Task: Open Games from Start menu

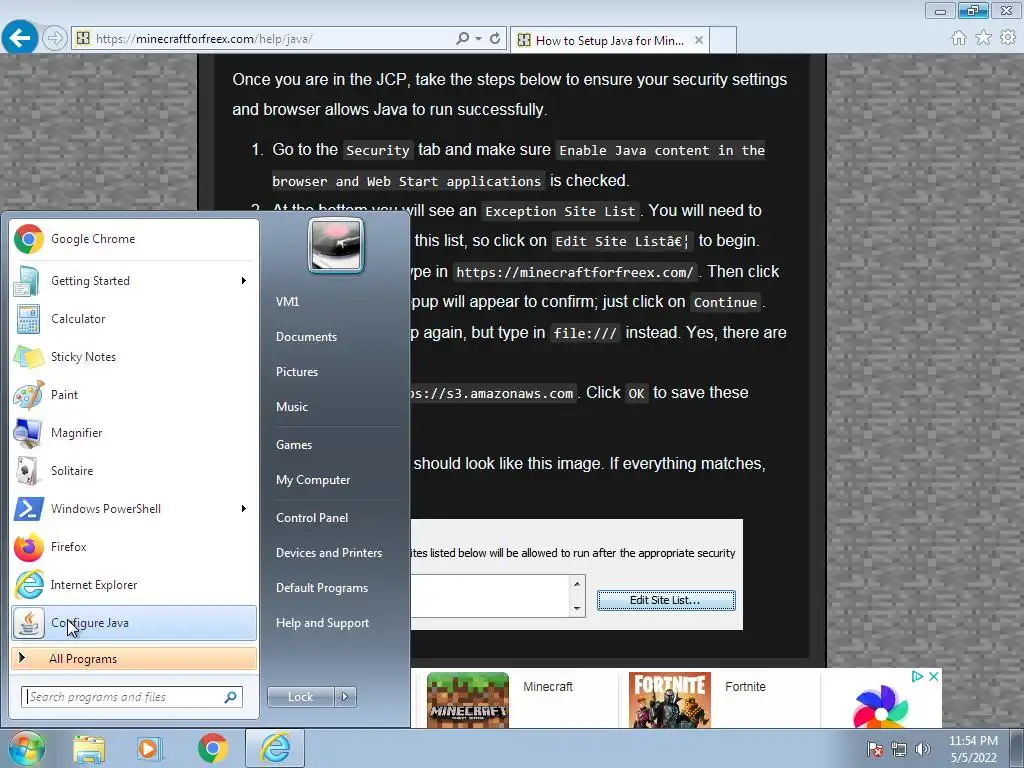Action: [294, 445]
